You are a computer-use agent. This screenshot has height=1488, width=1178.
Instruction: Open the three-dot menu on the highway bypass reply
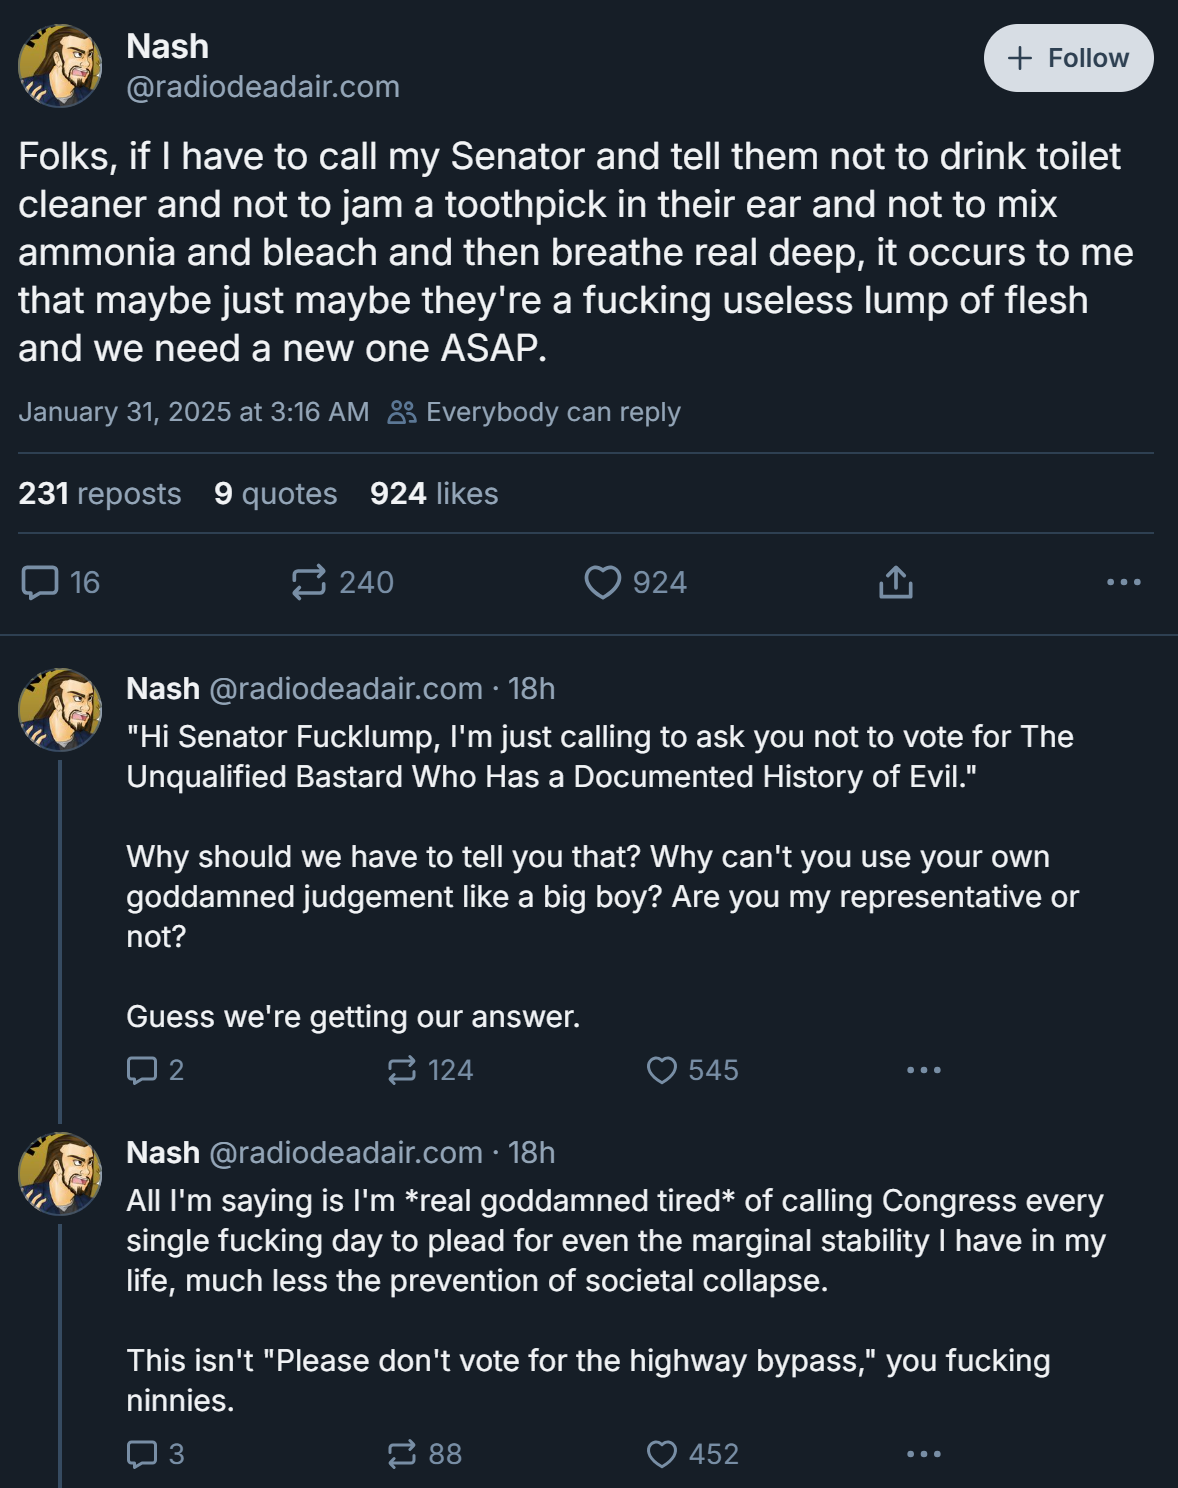tap(924, 1454)
